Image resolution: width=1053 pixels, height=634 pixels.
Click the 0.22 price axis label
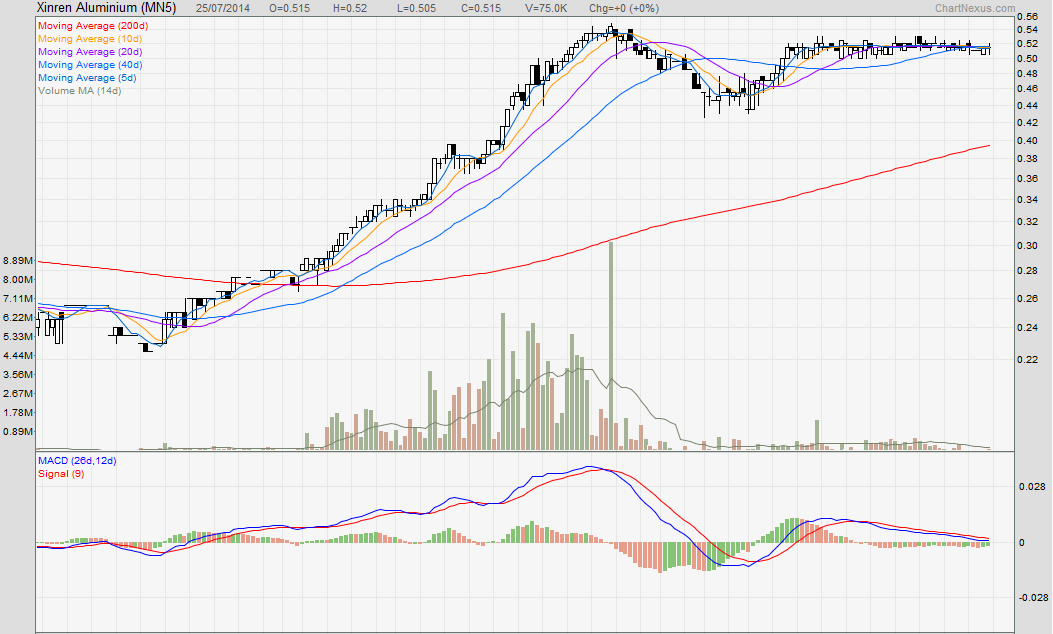coord(1027,359)
